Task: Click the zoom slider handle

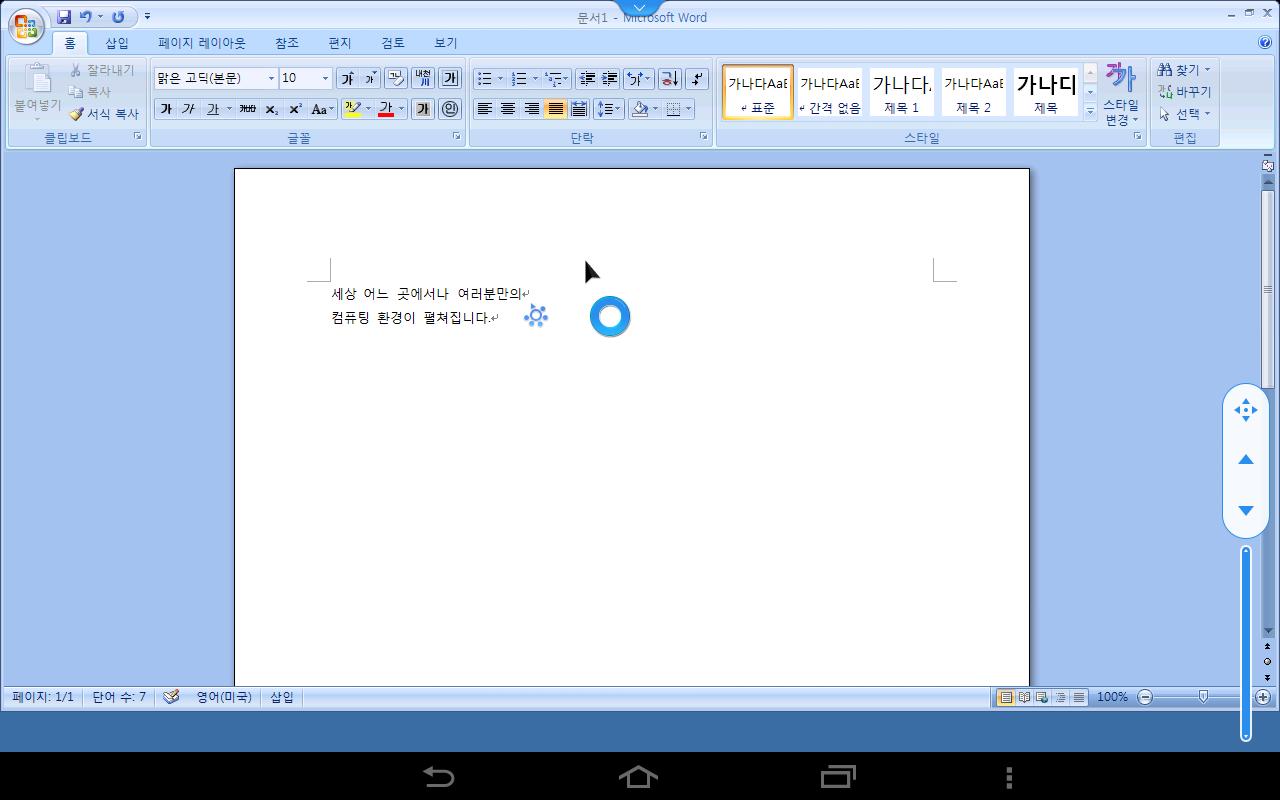Action: (x=1203, y=697)
